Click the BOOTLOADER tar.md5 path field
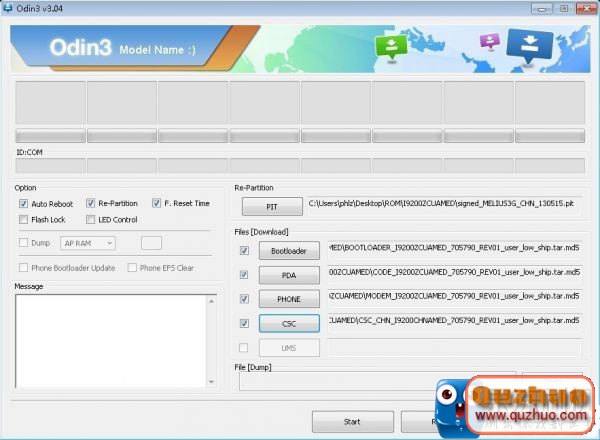Viewport: 600px width, 440px height. point(455,250)
